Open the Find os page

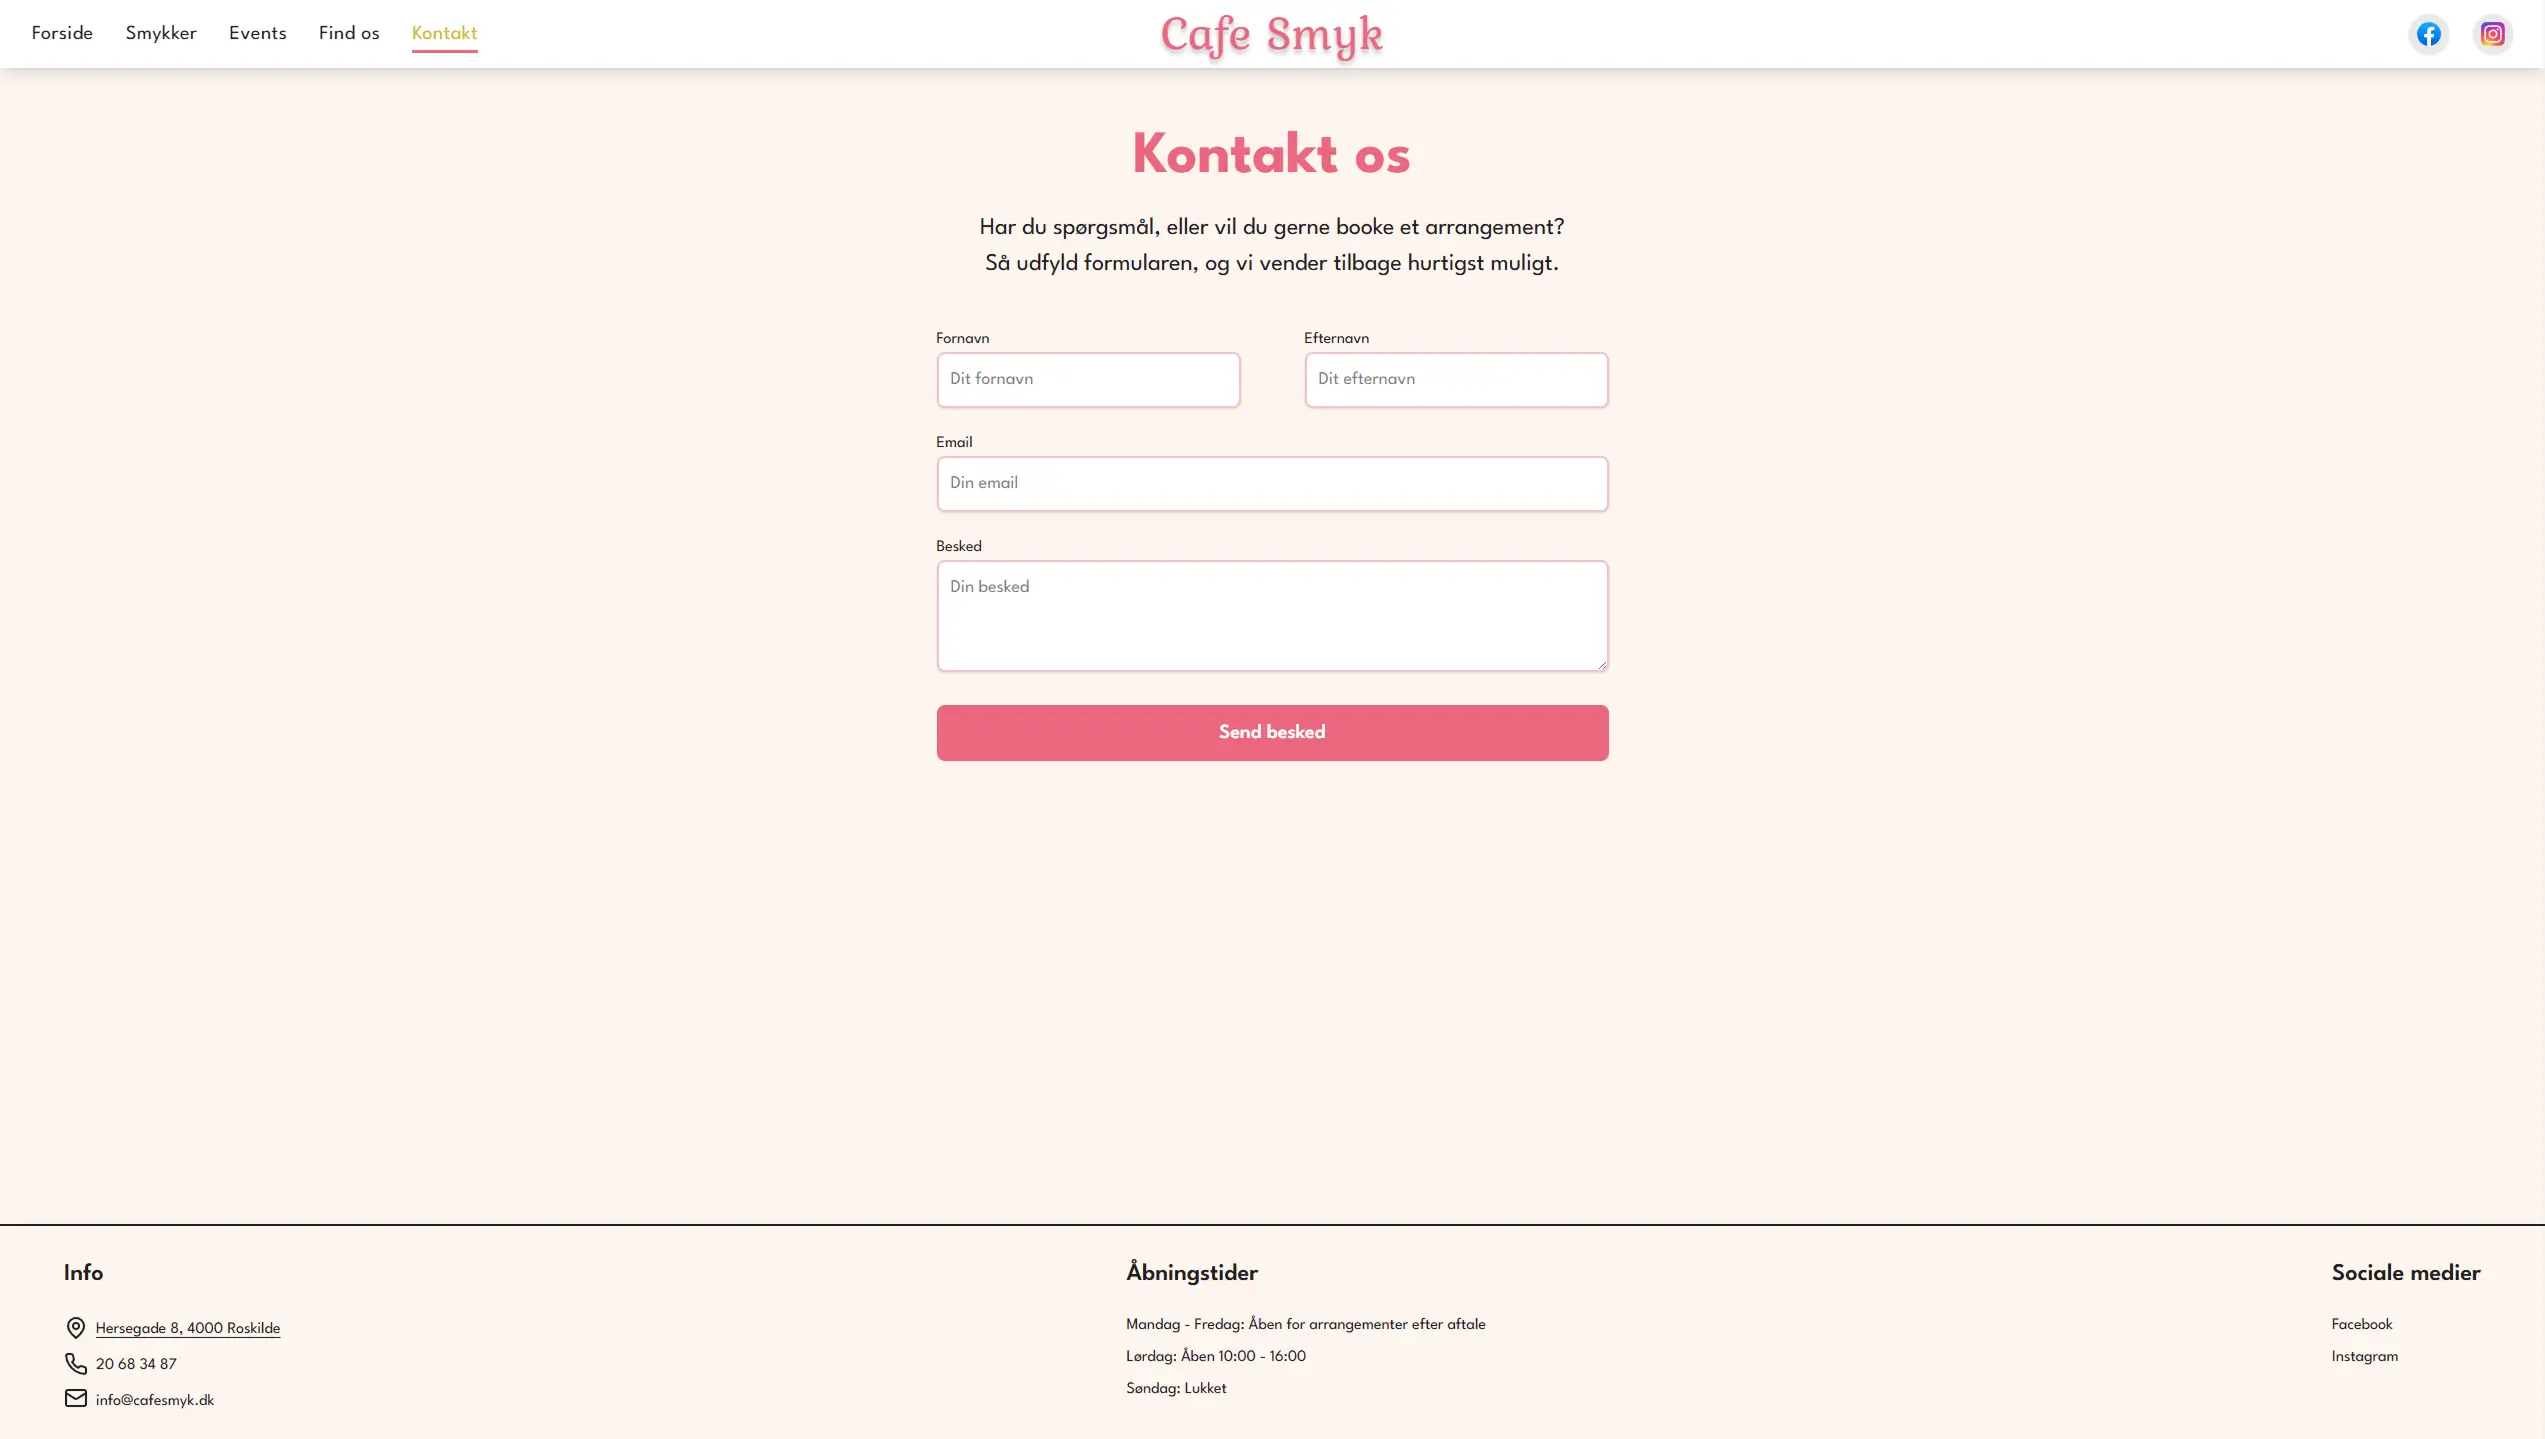point(349,33)
